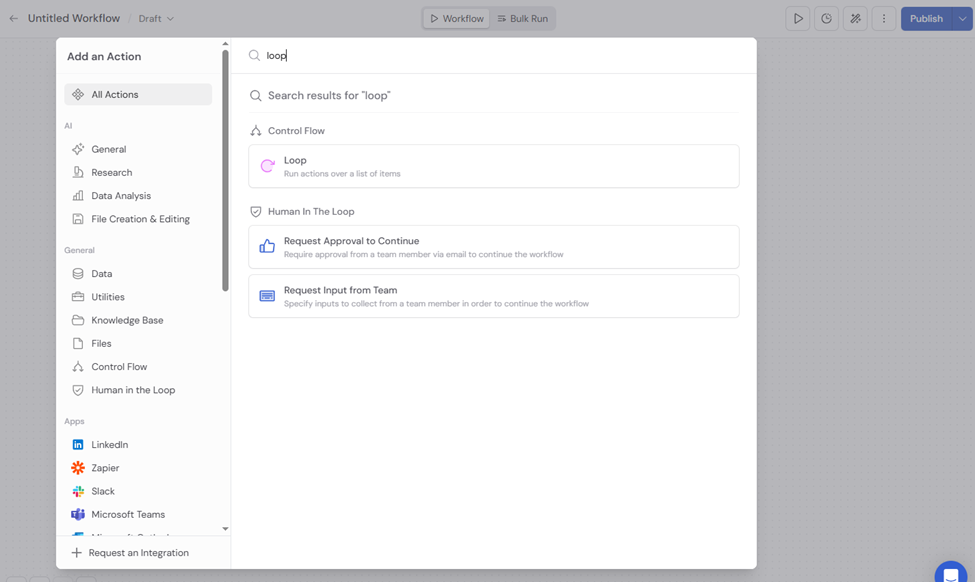Open the Slack app actions

pyautogui.click(x=138, y=491)
